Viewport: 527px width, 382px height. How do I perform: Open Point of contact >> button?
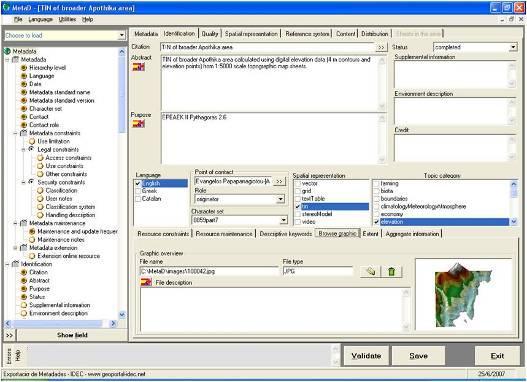tap(279, 181)
